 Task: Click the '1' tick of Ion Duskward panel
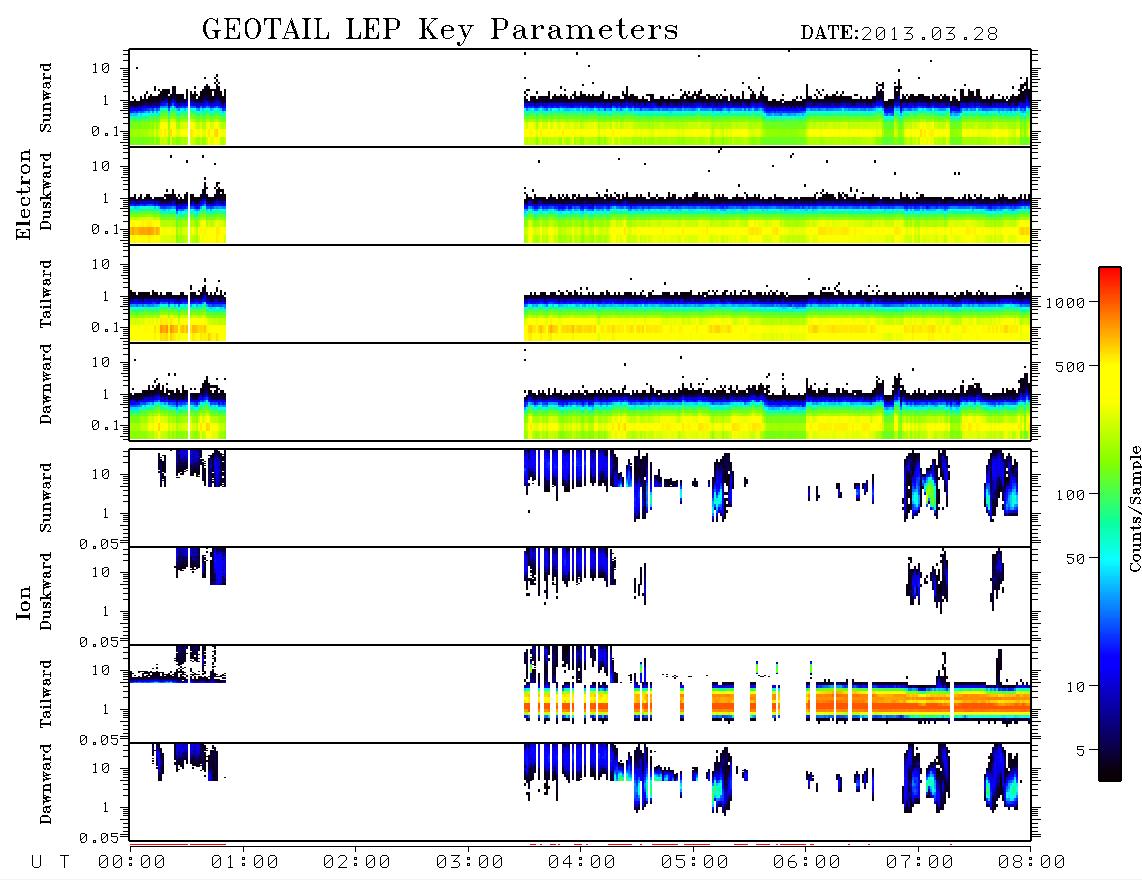click(105, 611)
